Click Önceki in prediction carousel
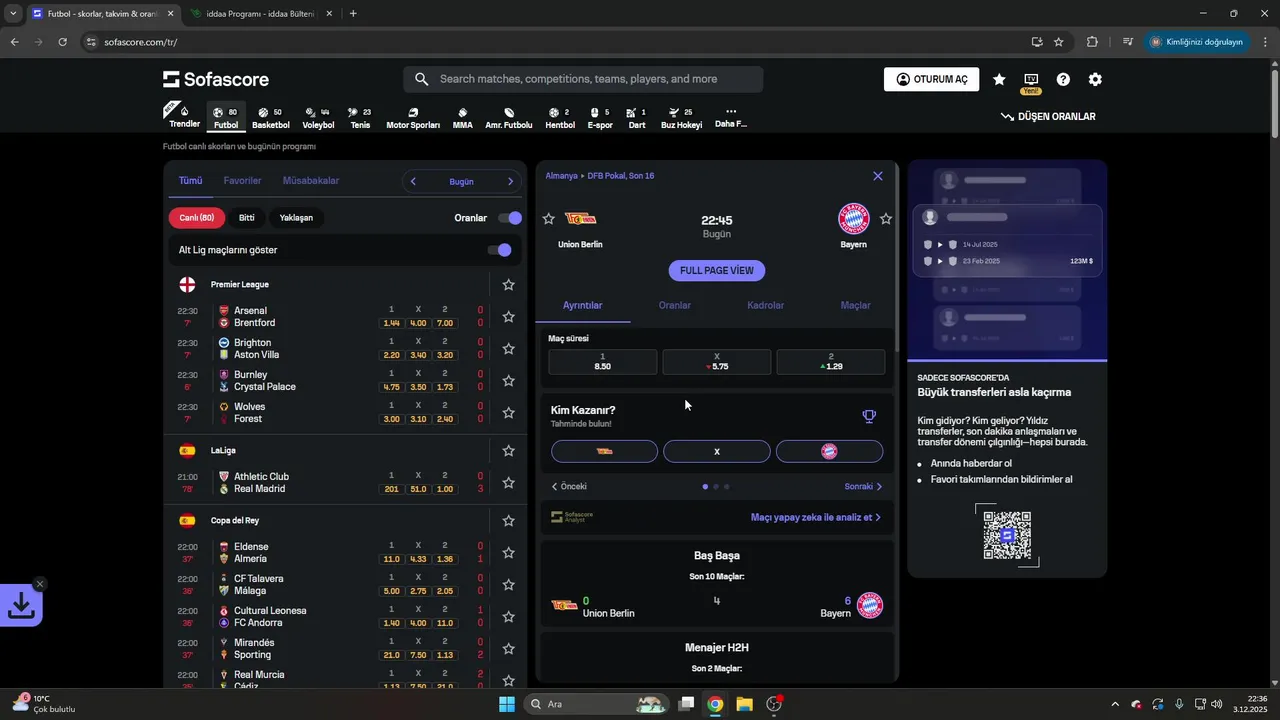 tap(569, 487)
